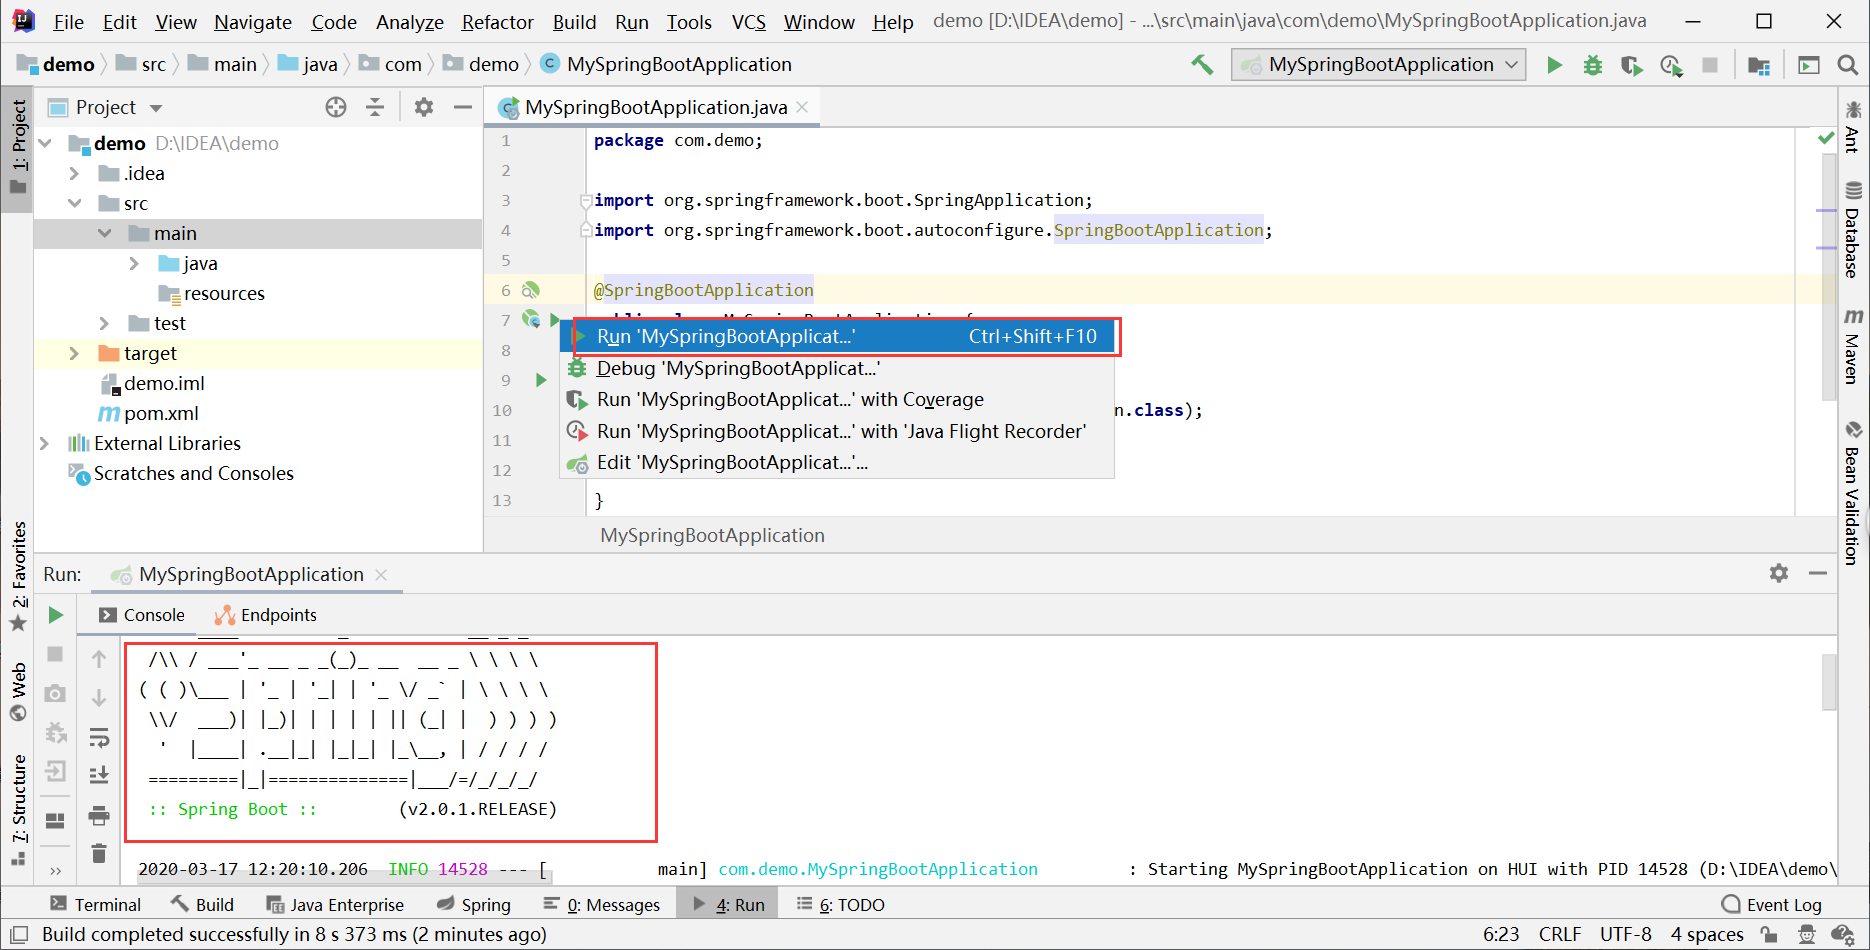This screenshot has height=950, width=1870.
Task: Click the Run with profiler toolbar icon
Action: click(1671, 65)
